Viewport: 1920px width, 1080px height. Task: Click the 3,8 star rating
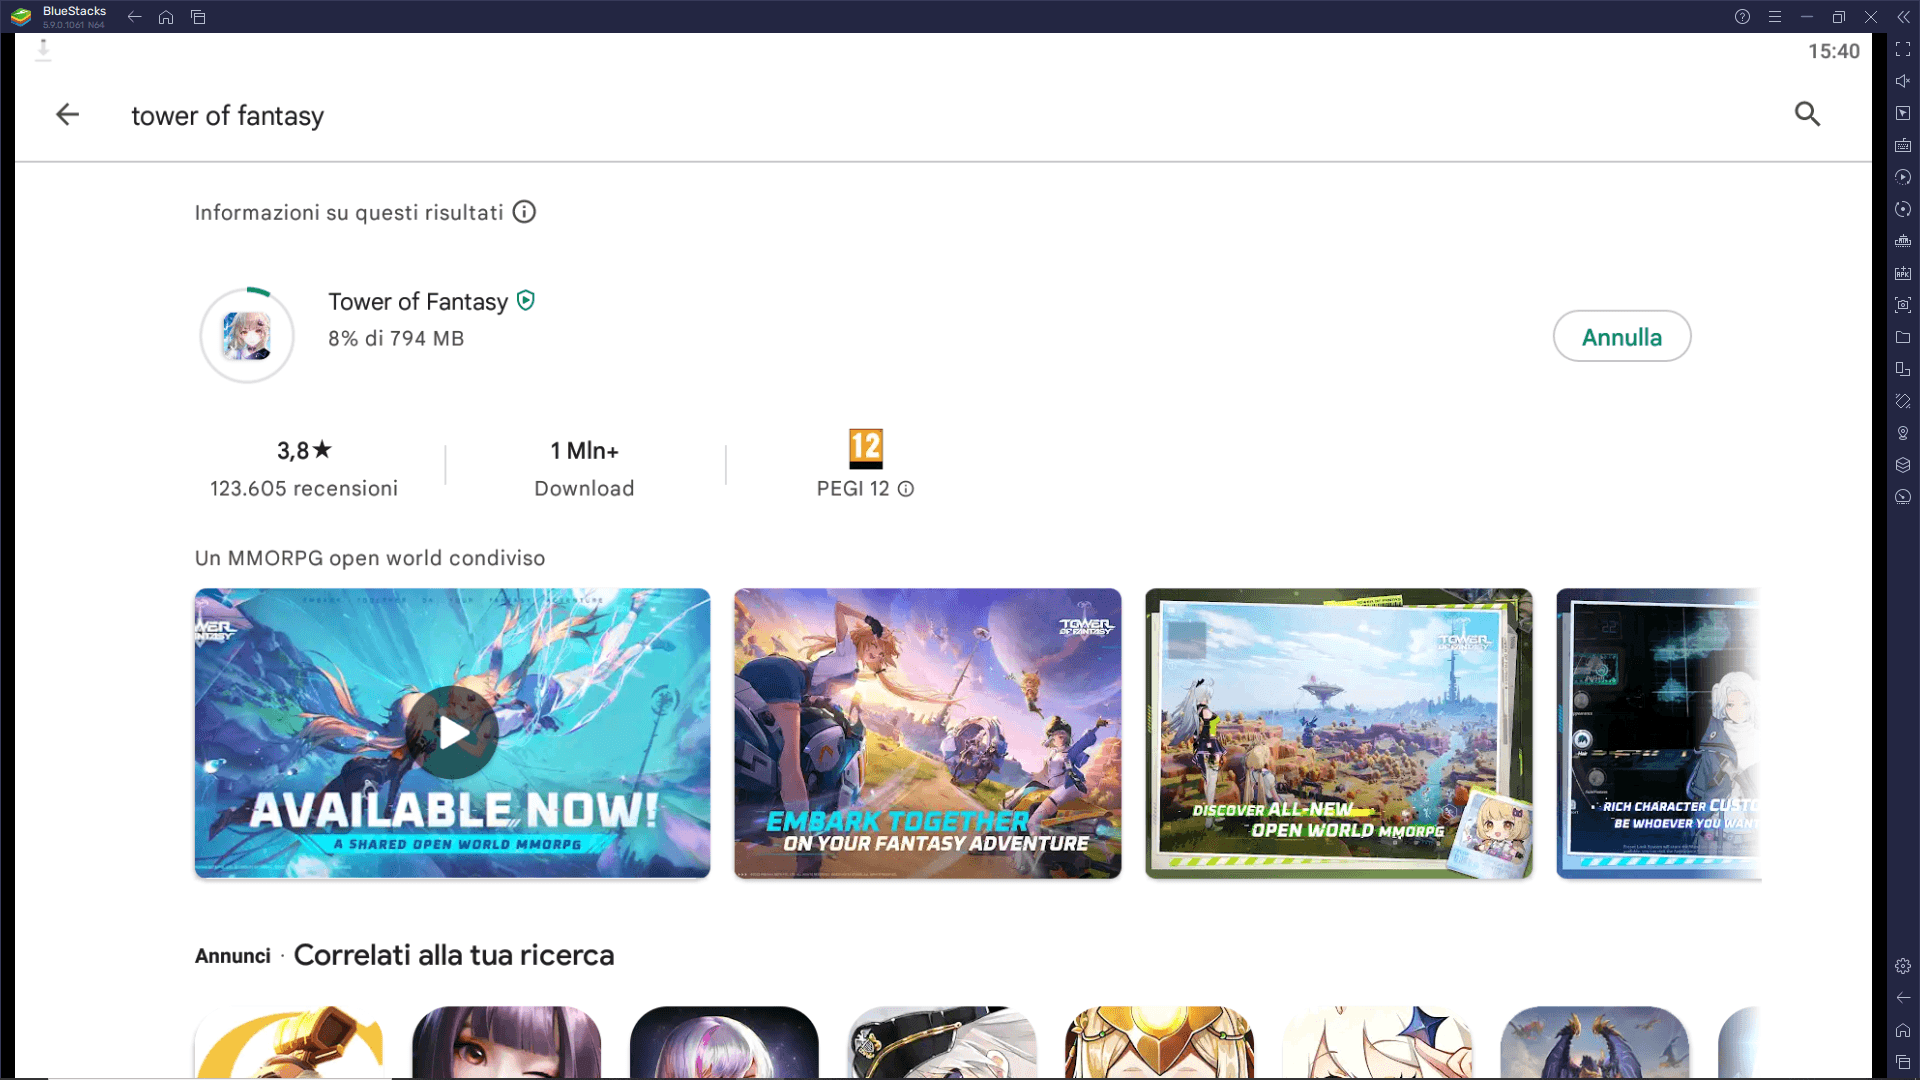304,451
